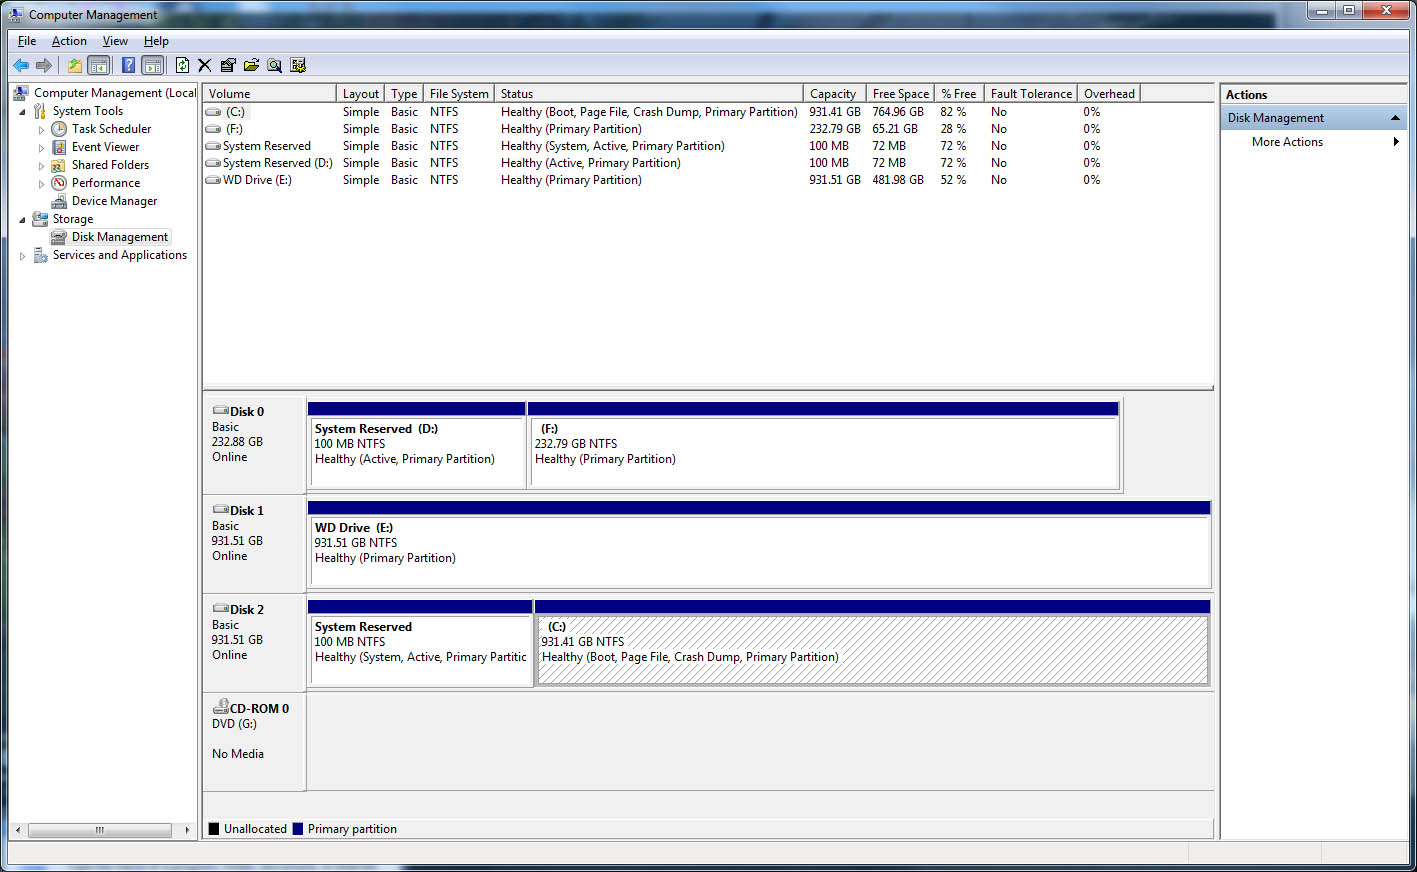Click the magnifier Explore icon in toolbar
This screenshot has width=1417, height=872.
(274, 65)
